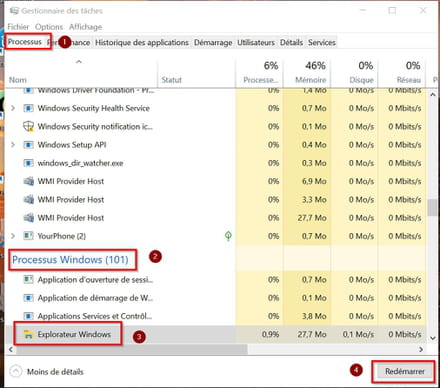Open the Fichier menu

(x=18, y=27)
